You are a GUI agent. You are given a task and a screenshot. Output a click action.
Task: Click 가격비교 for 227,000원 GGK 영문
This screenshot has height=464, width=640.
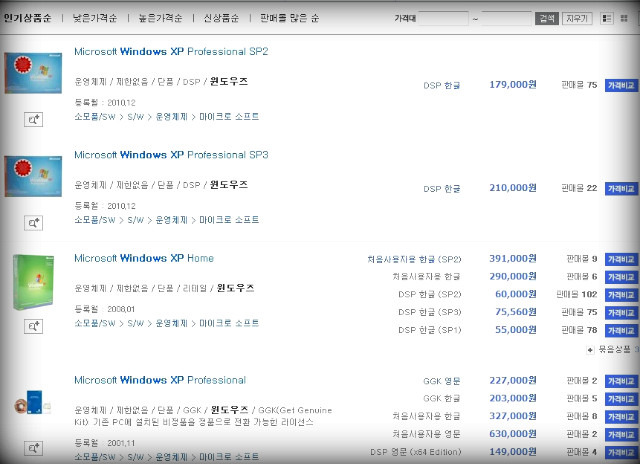point(621,381)
